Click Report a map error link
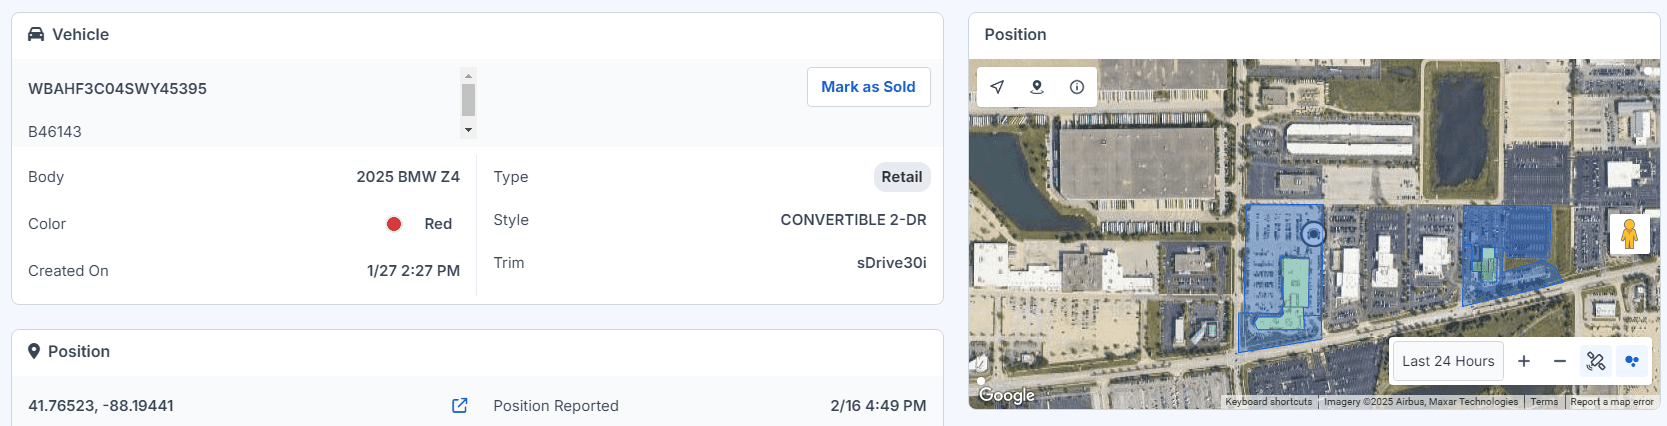 pyautogui.click(x=1612, y=402)
